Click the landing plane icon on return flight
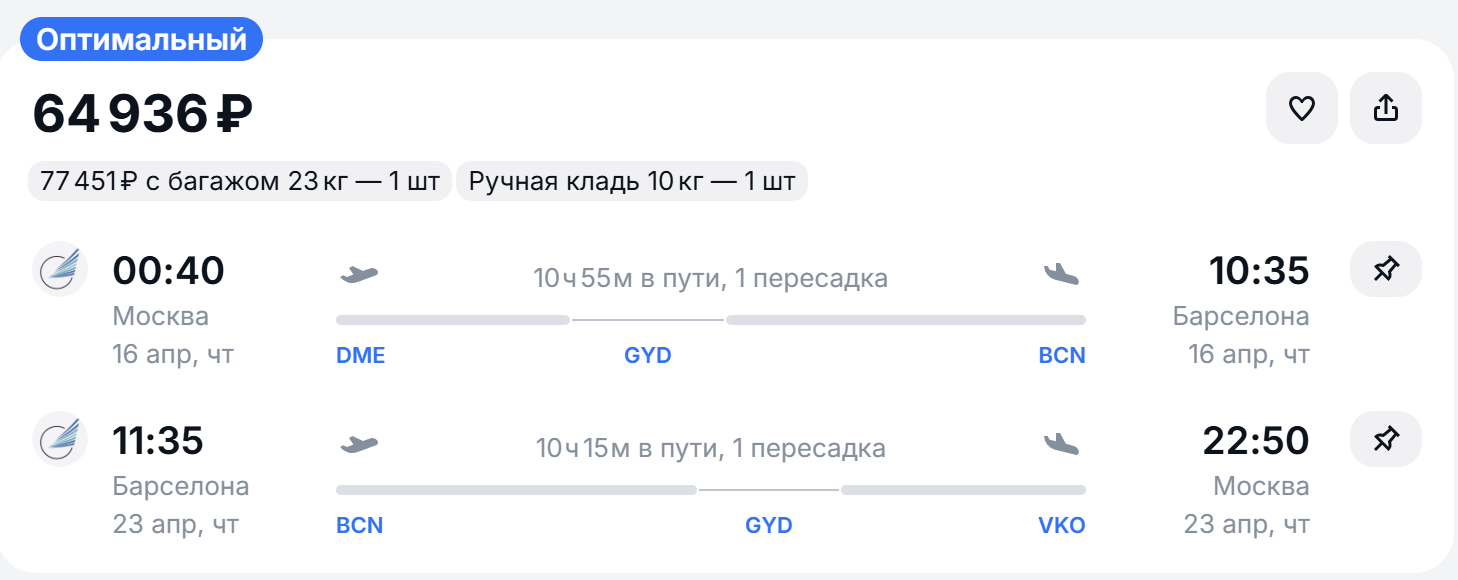This screenshot has height=580, width=1458. pos(1061,443)
